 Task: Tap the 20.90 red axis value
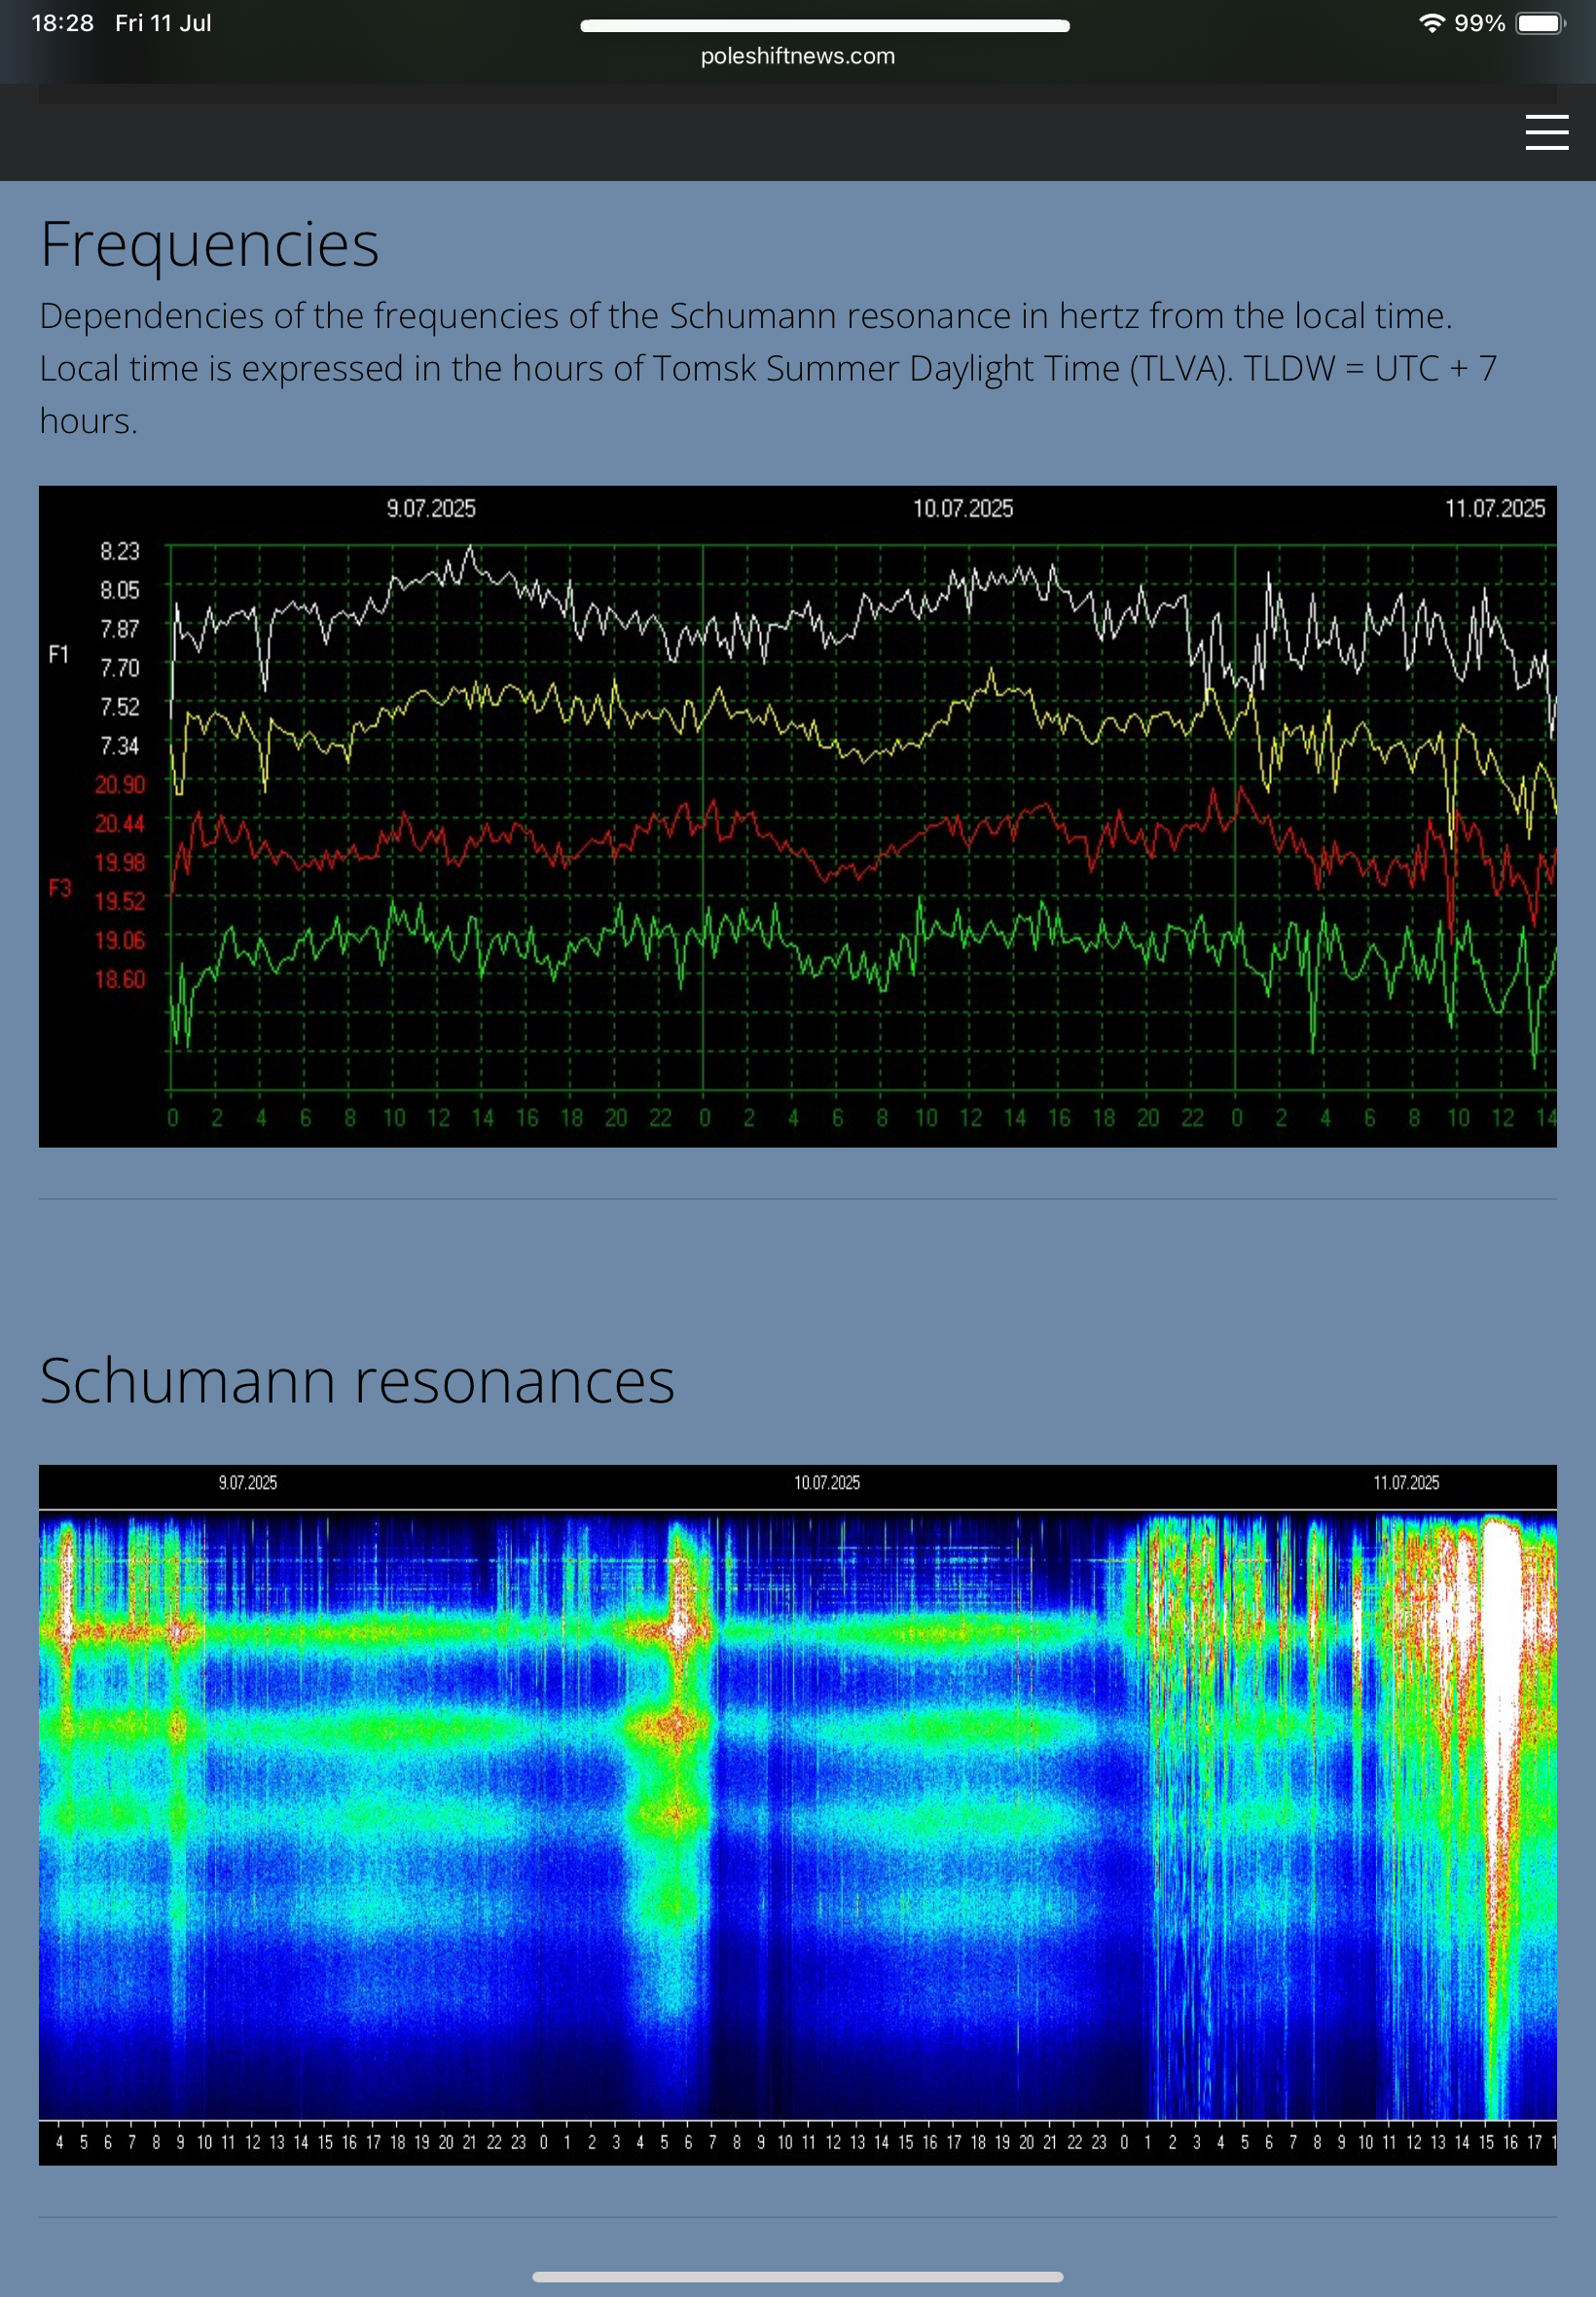tap(120, 785)
